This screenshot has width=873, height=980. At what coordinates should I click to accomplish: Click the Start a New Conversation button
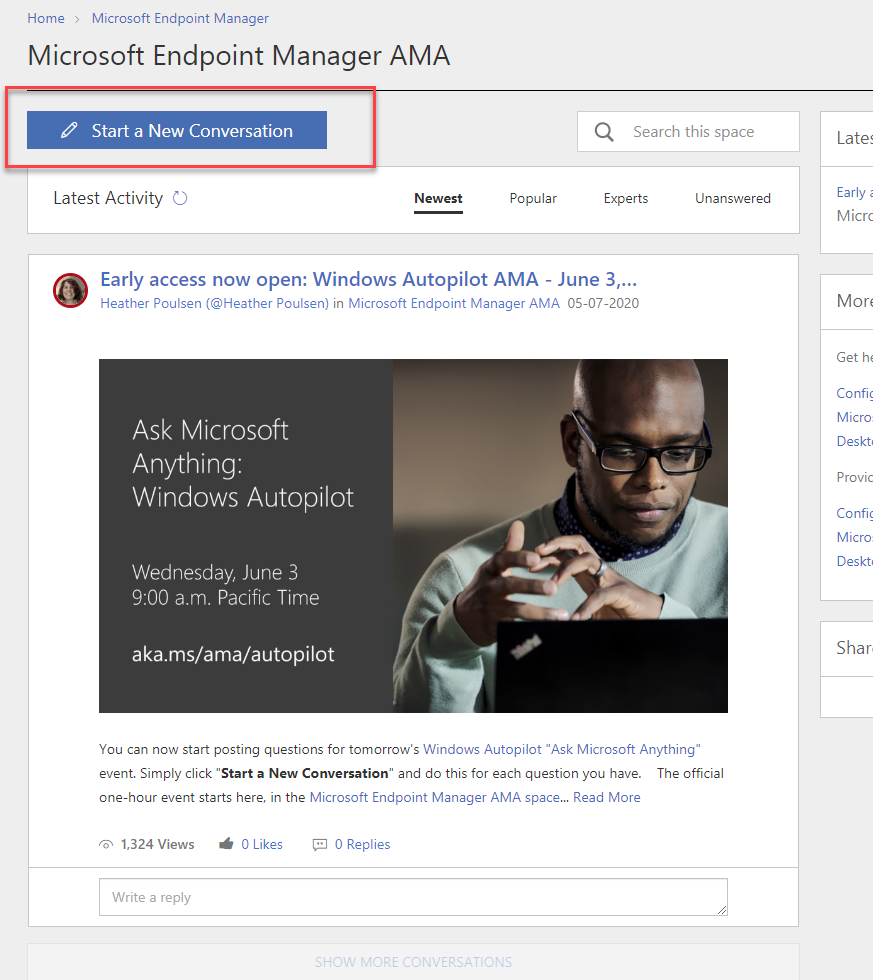click(x=177, y=130)
